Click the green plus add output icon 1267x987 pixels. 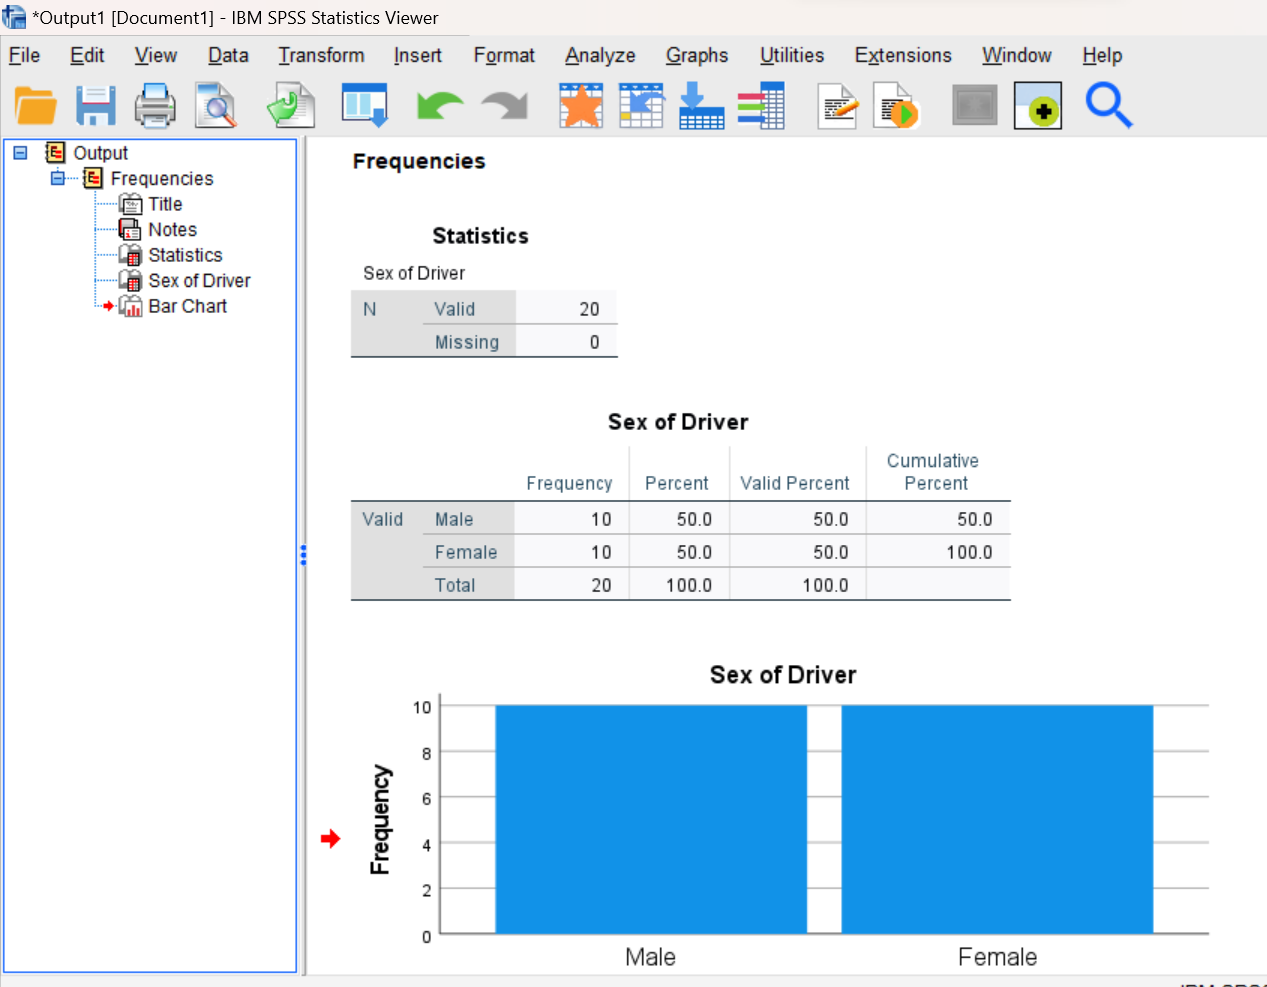point(1038,106)
